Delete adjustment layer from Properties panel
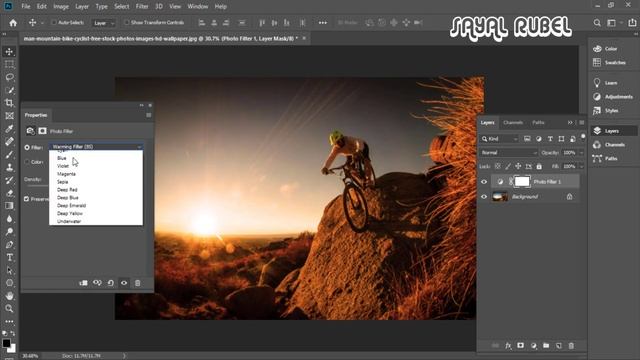 (138, 283)
